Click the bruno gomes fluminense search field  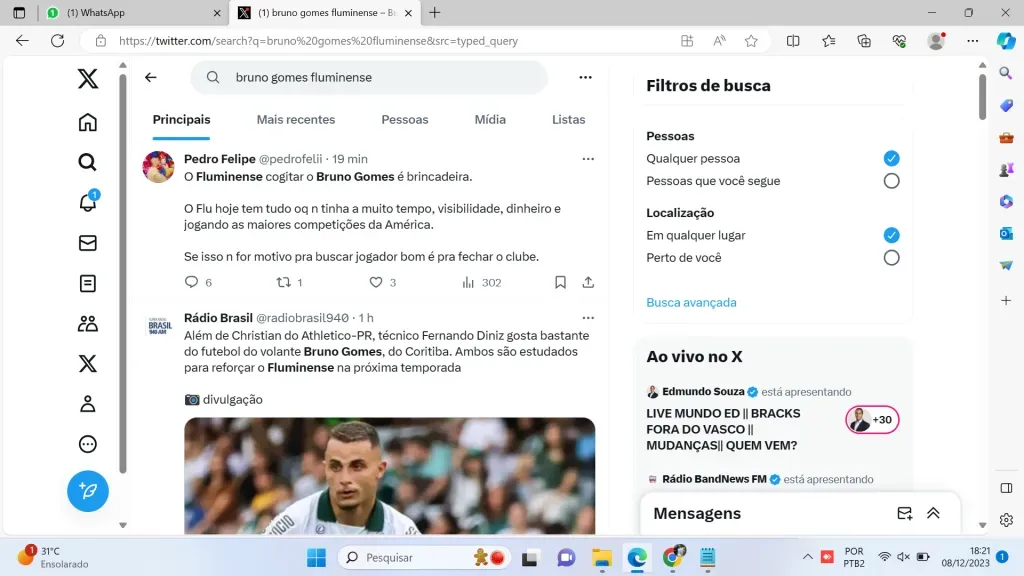[369, 77]
